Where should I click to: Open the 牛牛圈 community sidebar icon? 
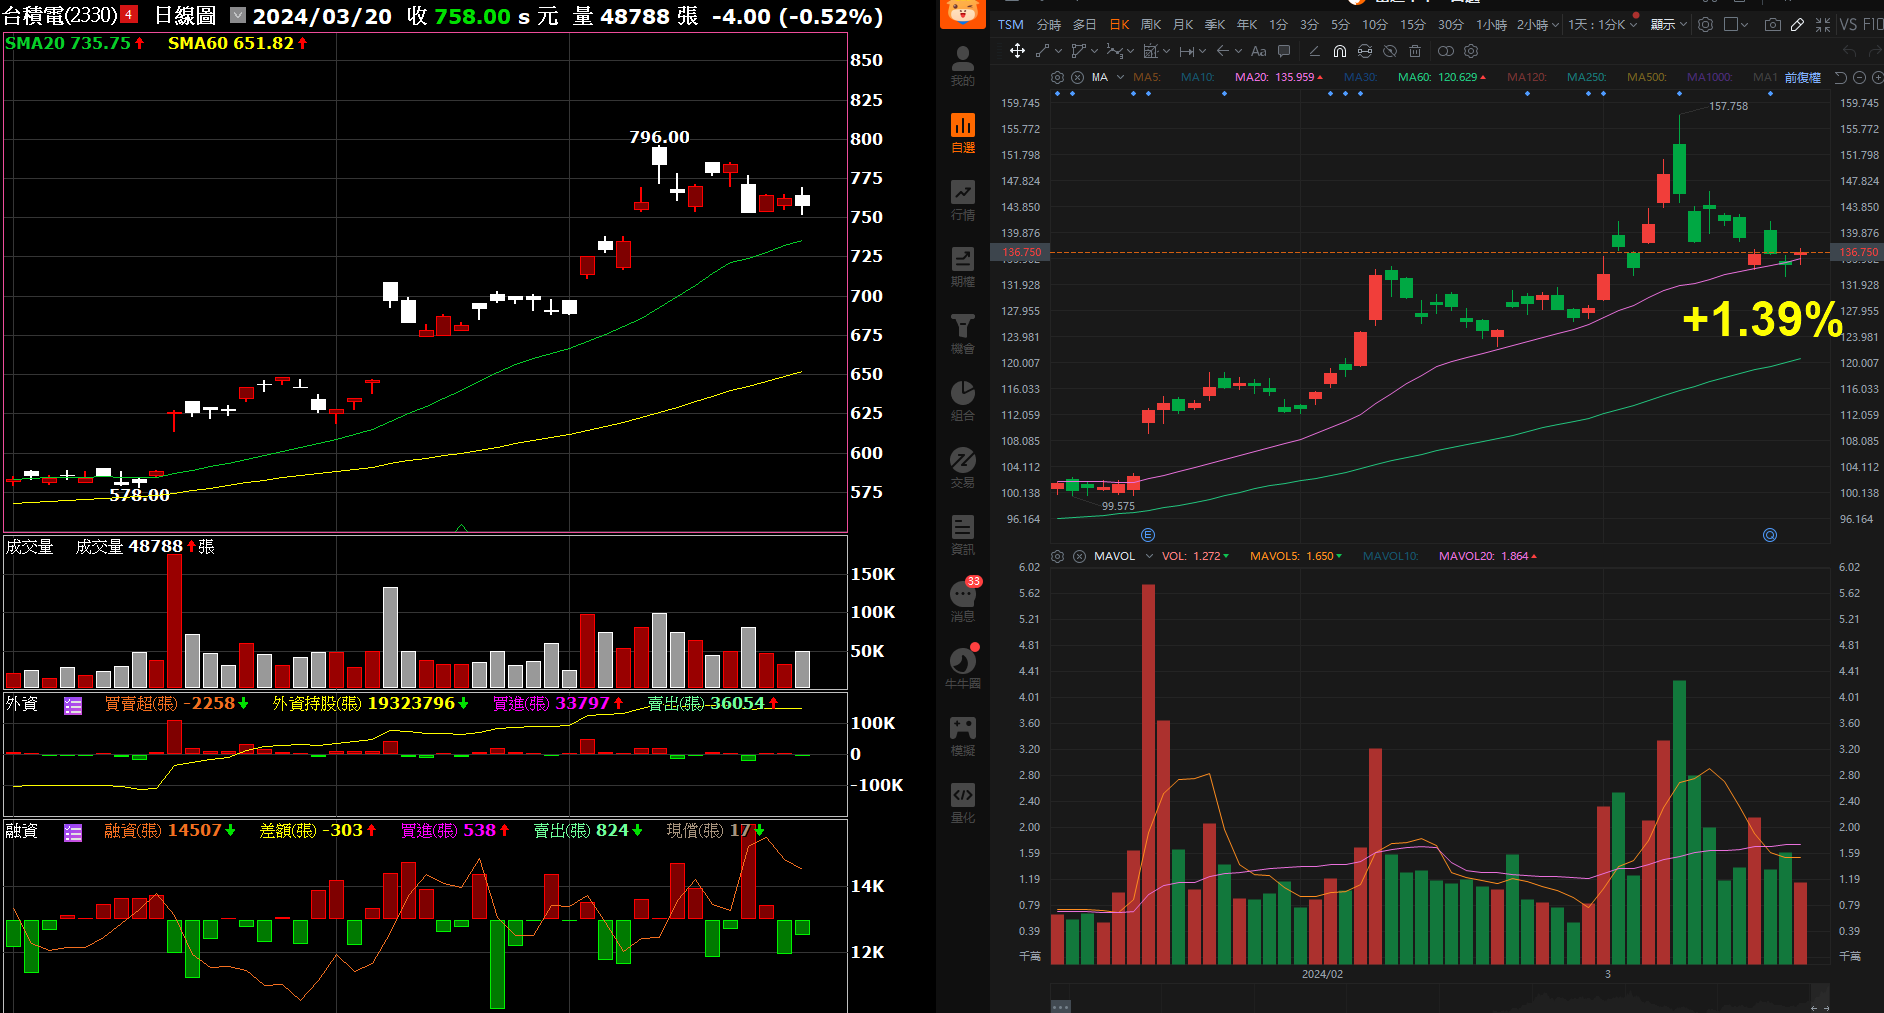962,669
